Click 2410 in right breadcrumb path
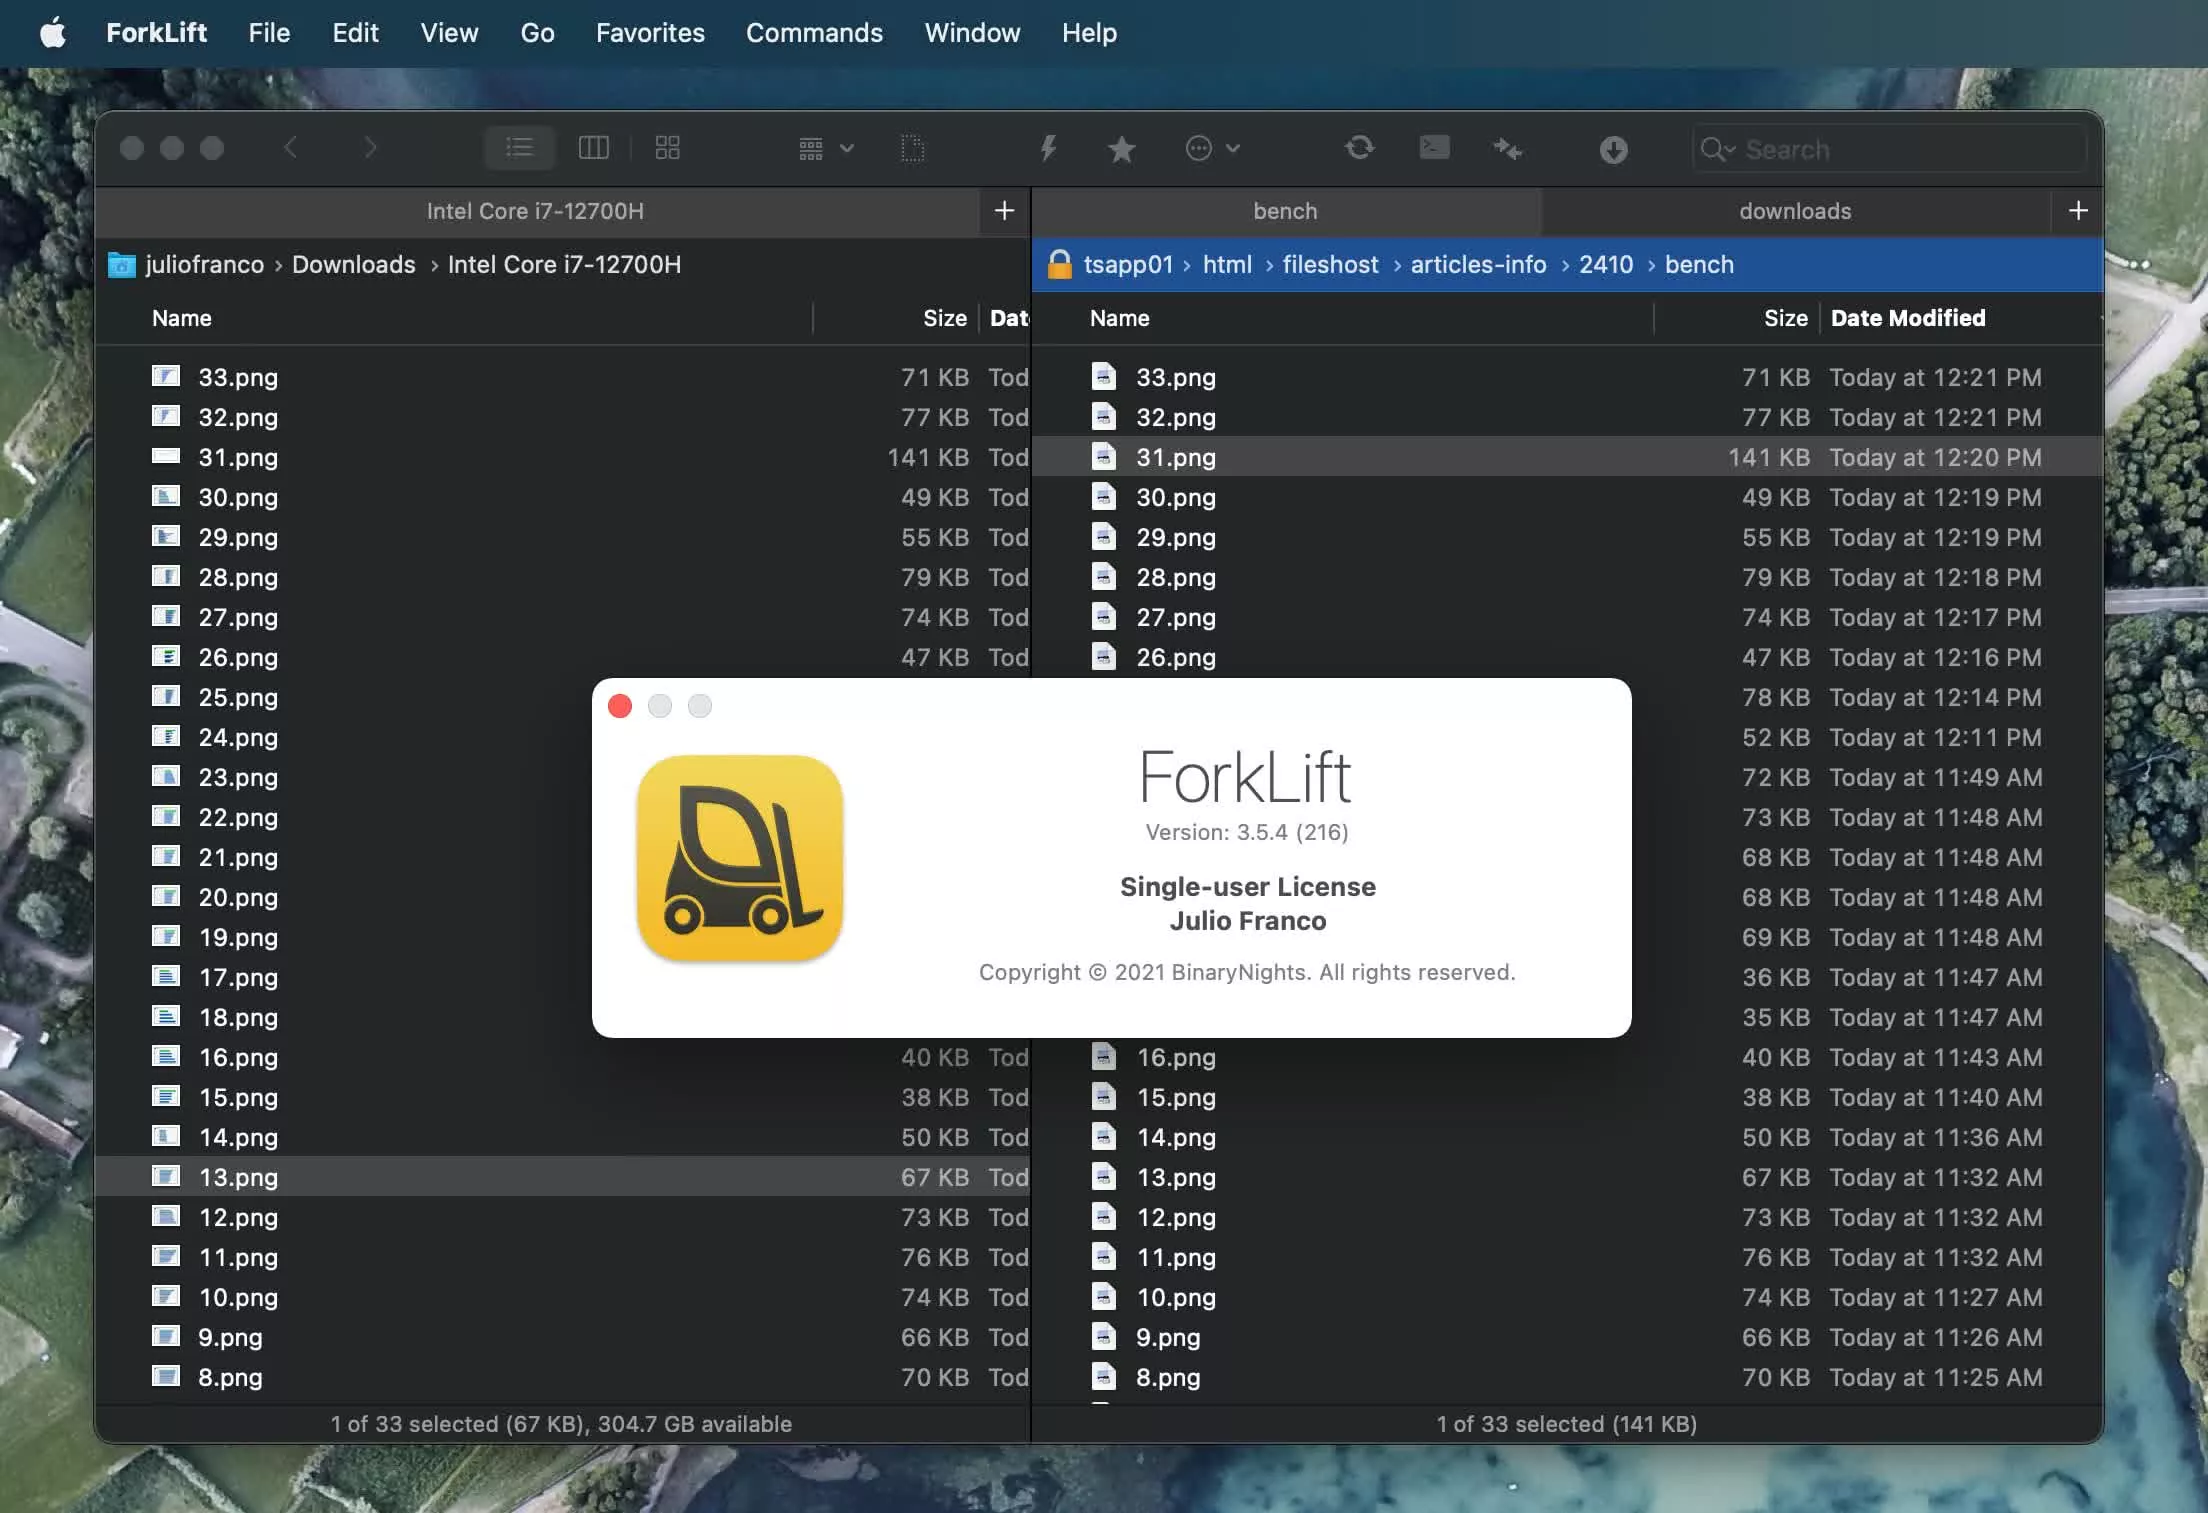The height and width of the screenshot is (1513, 2208). [x=1606, y=264]
